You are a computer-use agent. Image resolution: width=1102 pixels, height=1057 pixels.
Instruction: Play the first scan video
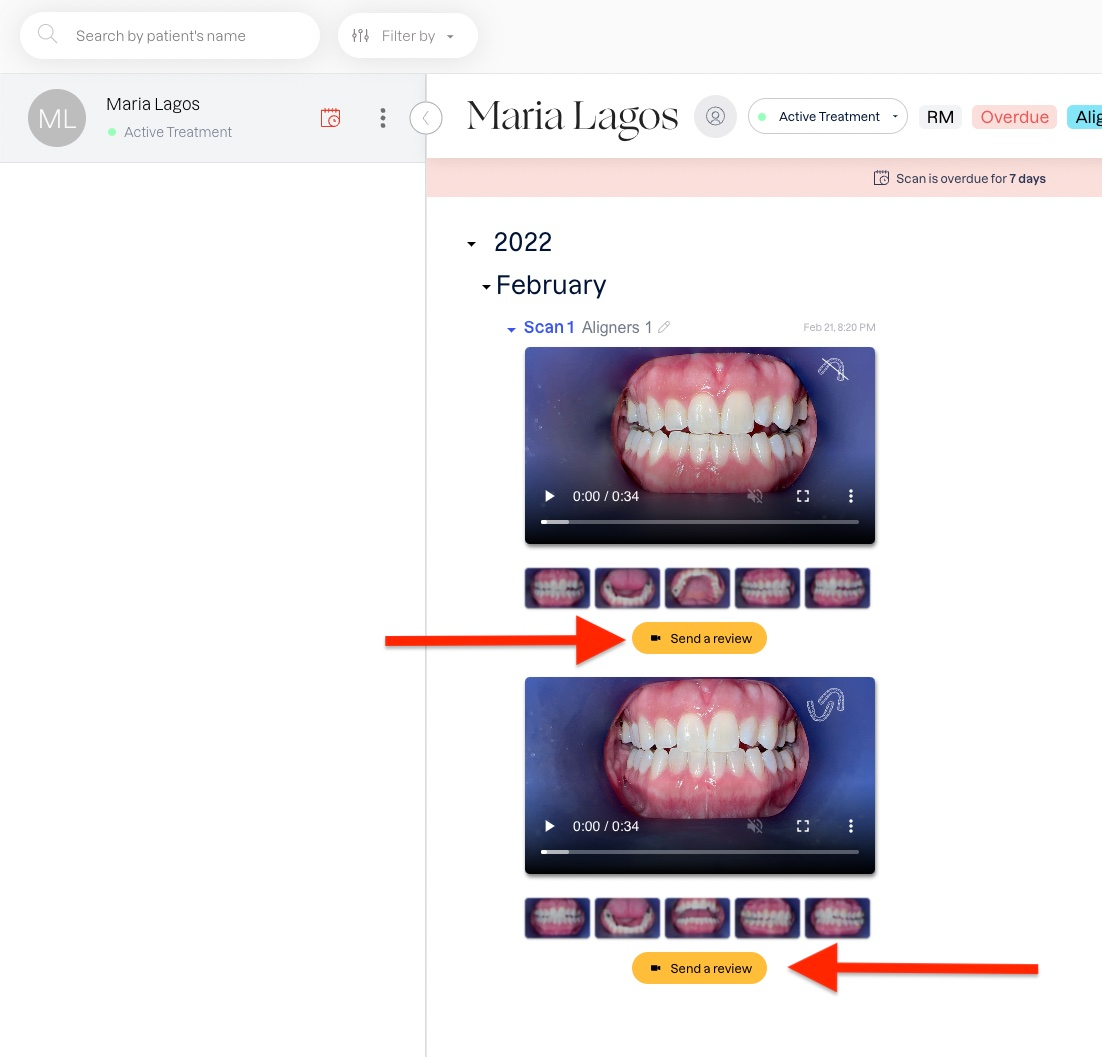point(550,496)
